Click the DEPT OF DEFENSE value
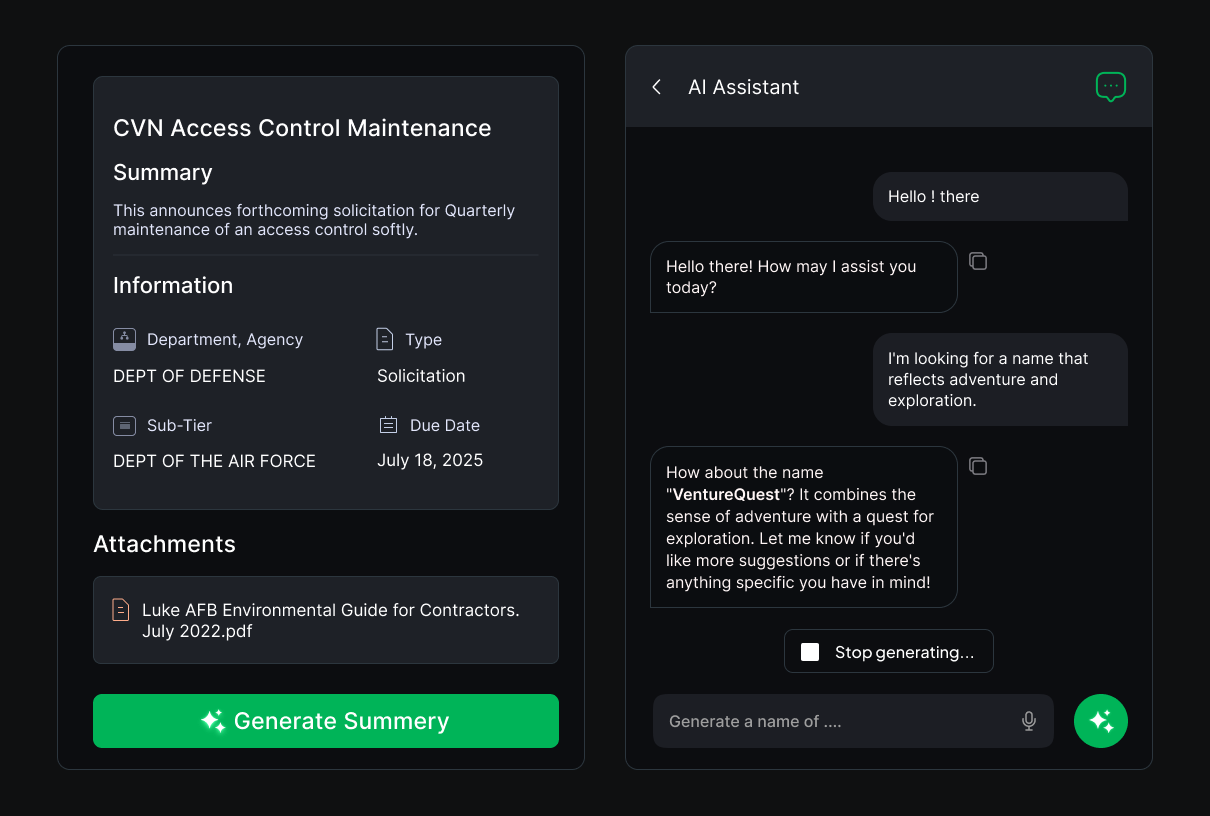1210x816 pixels. [x=189, y=376]
